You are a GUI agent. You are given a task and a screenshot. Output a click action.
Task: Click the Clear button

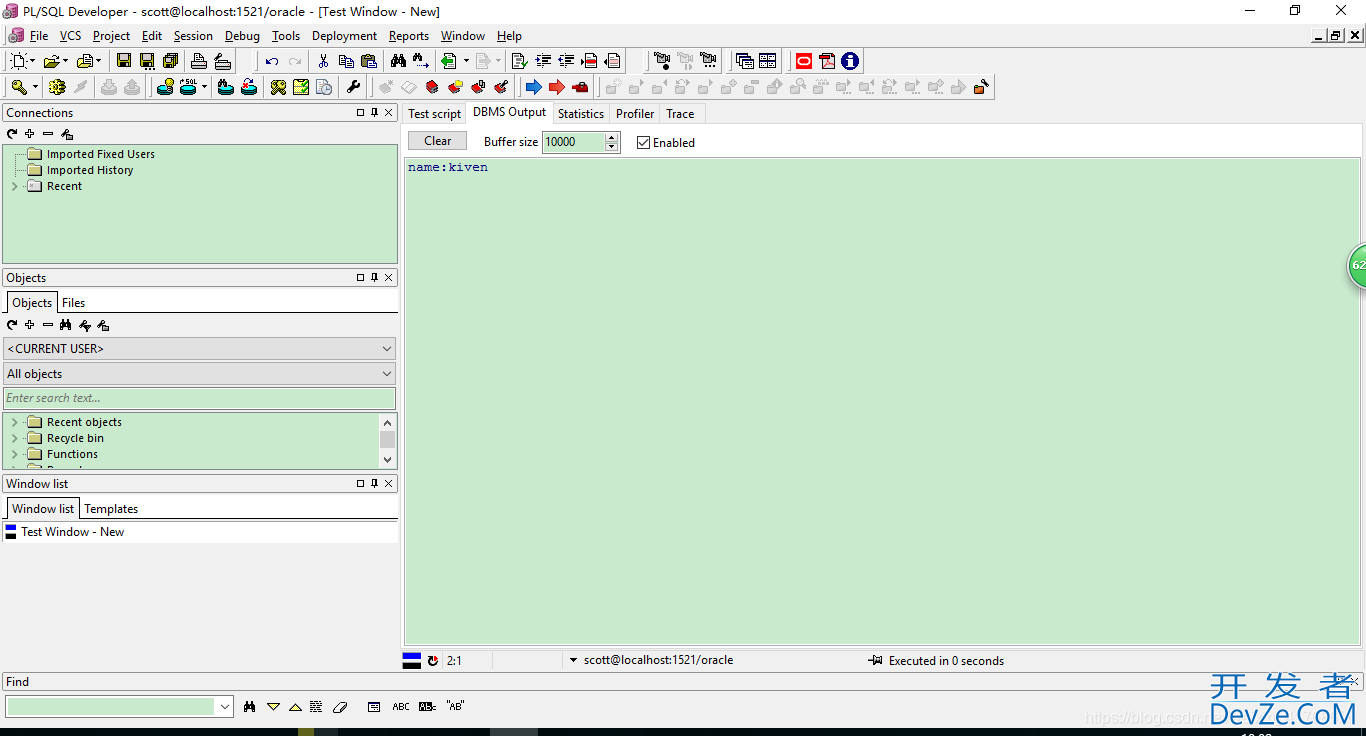click(438, 141)
